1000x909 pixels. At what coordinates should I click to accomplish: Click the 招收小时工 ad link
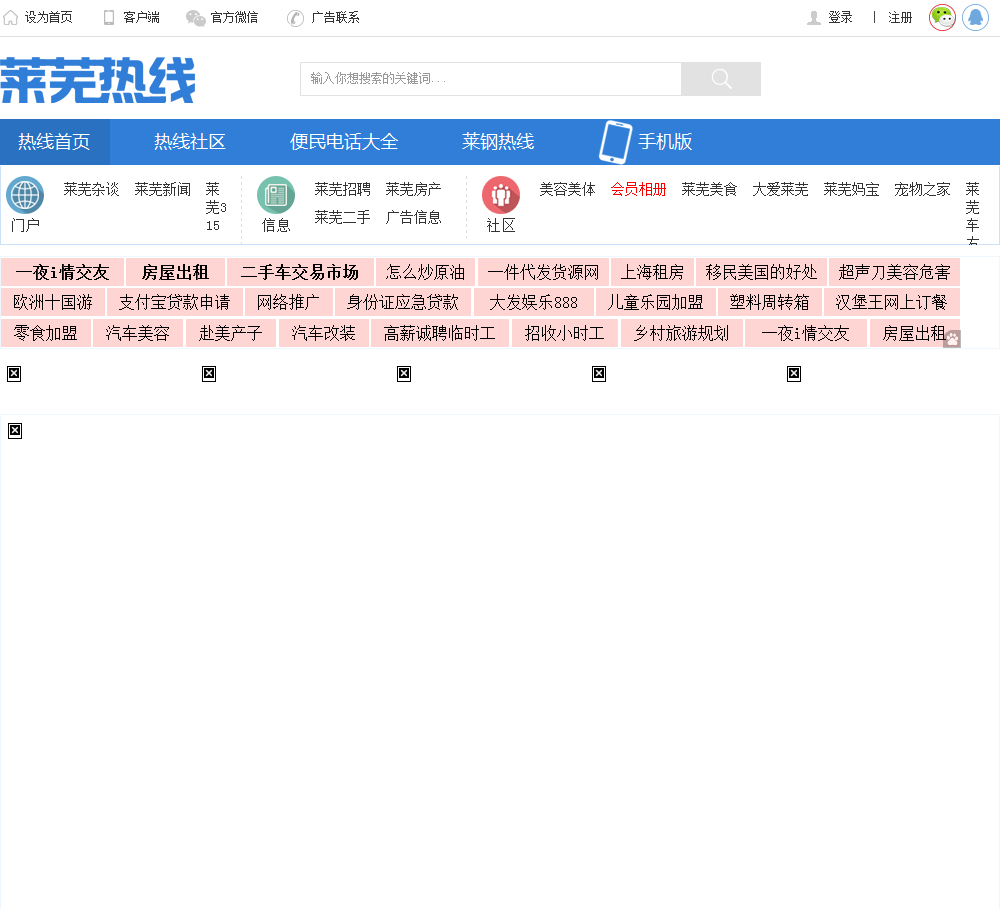coord(565,333)
